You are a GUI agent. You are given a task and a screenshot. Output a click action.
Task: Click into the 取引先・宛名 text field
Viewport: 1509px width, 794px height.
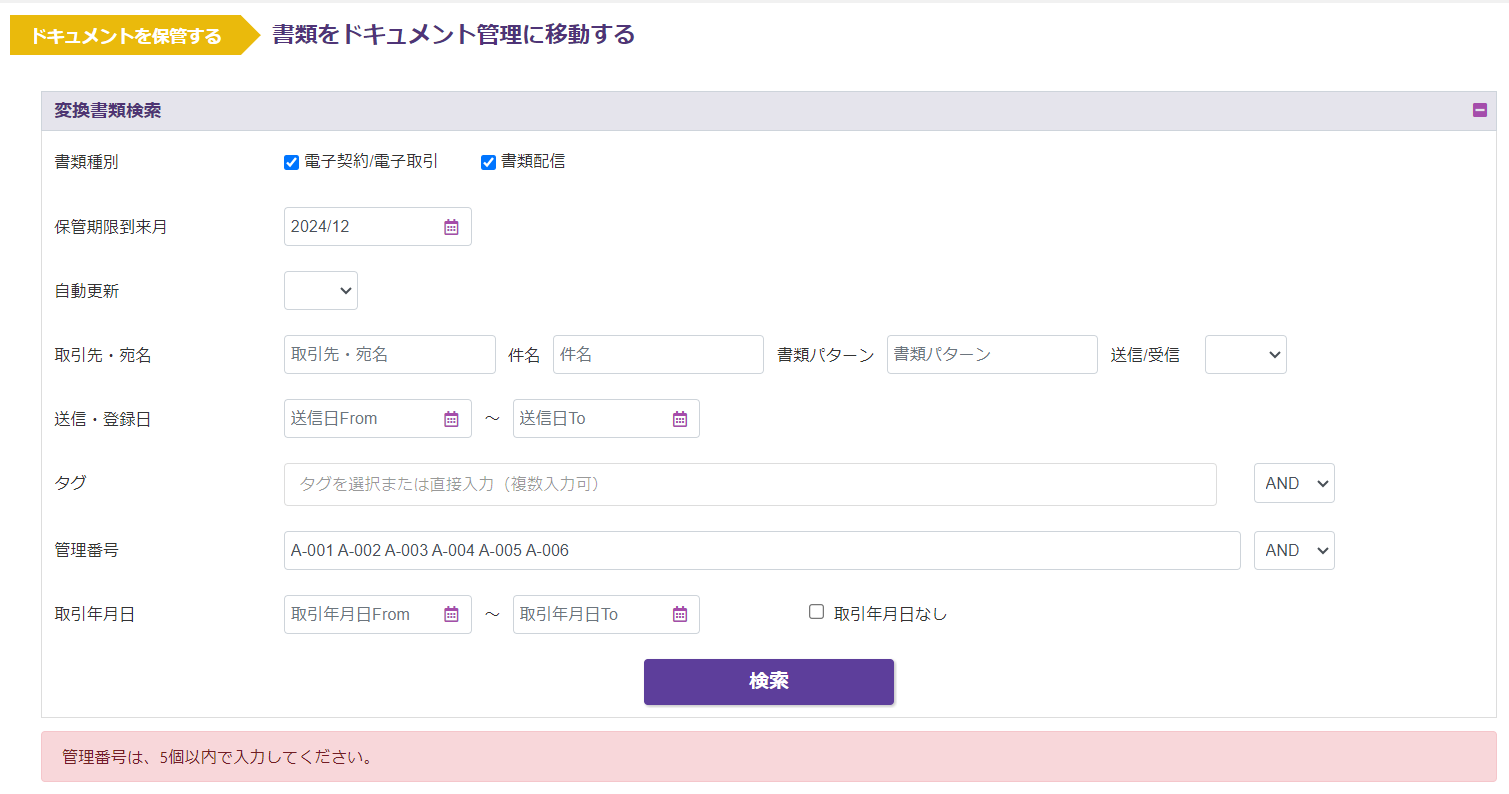pos(389,355)
